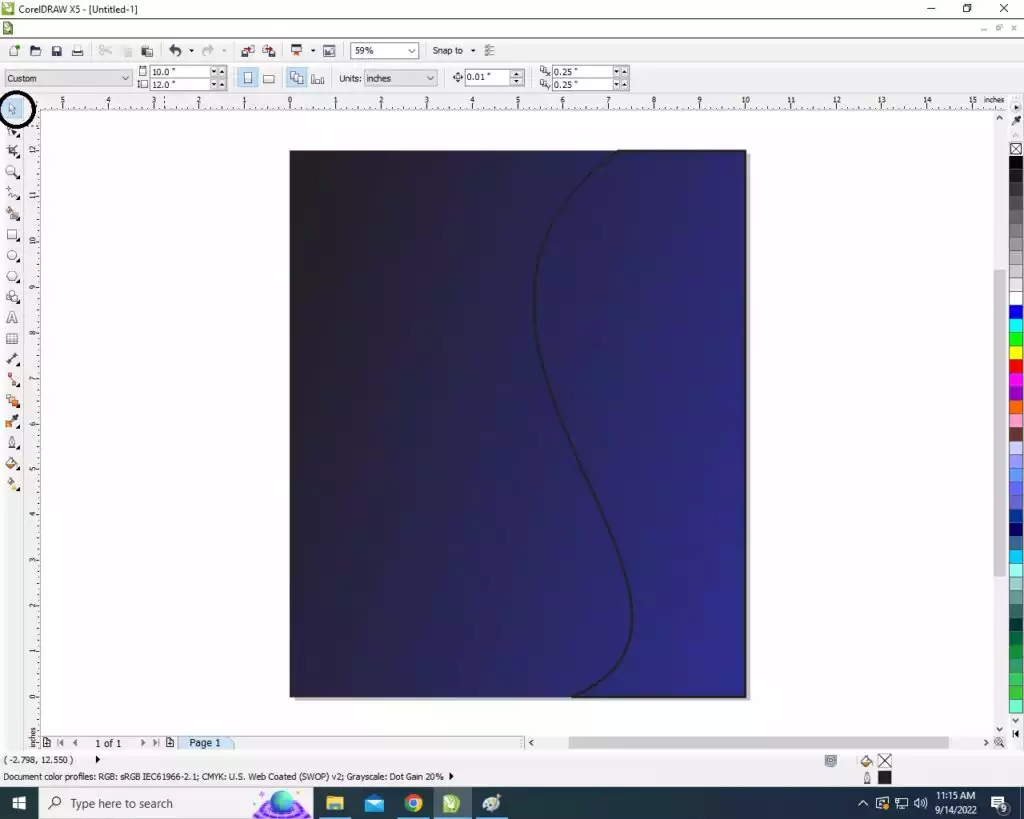Select the Table tool
The height and width of the screenshot is (819, 1024).
13,339
